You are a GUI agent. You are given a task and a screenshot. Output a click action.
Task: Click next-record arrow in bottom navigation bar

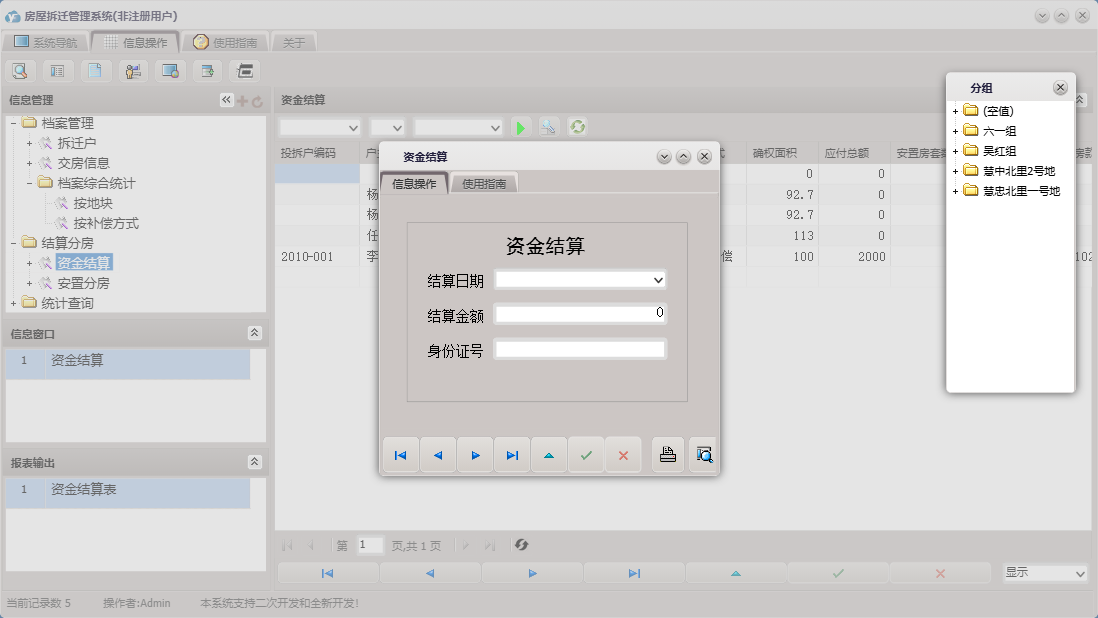[532, 573]
